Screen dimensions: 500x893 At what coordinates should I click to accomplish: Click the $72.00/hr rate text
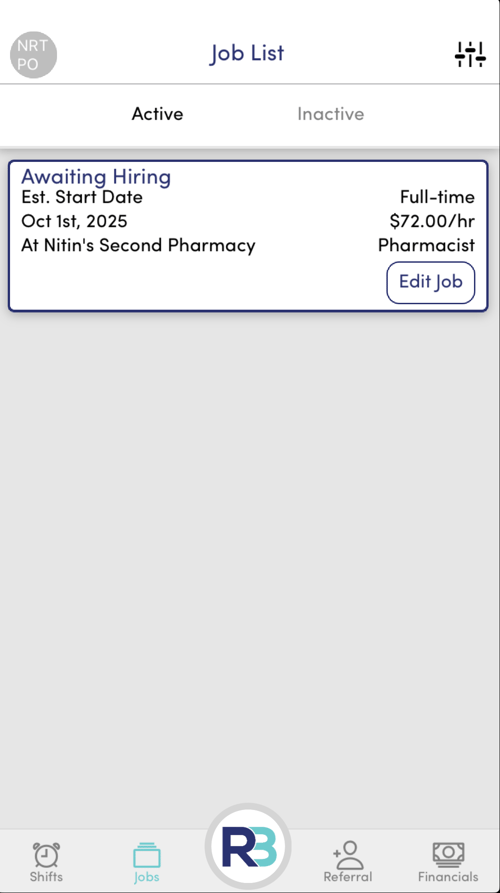(432, 221)
